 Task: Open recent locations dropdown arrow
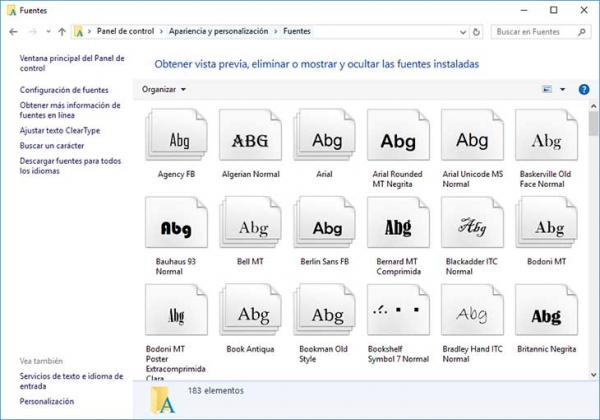48,32
